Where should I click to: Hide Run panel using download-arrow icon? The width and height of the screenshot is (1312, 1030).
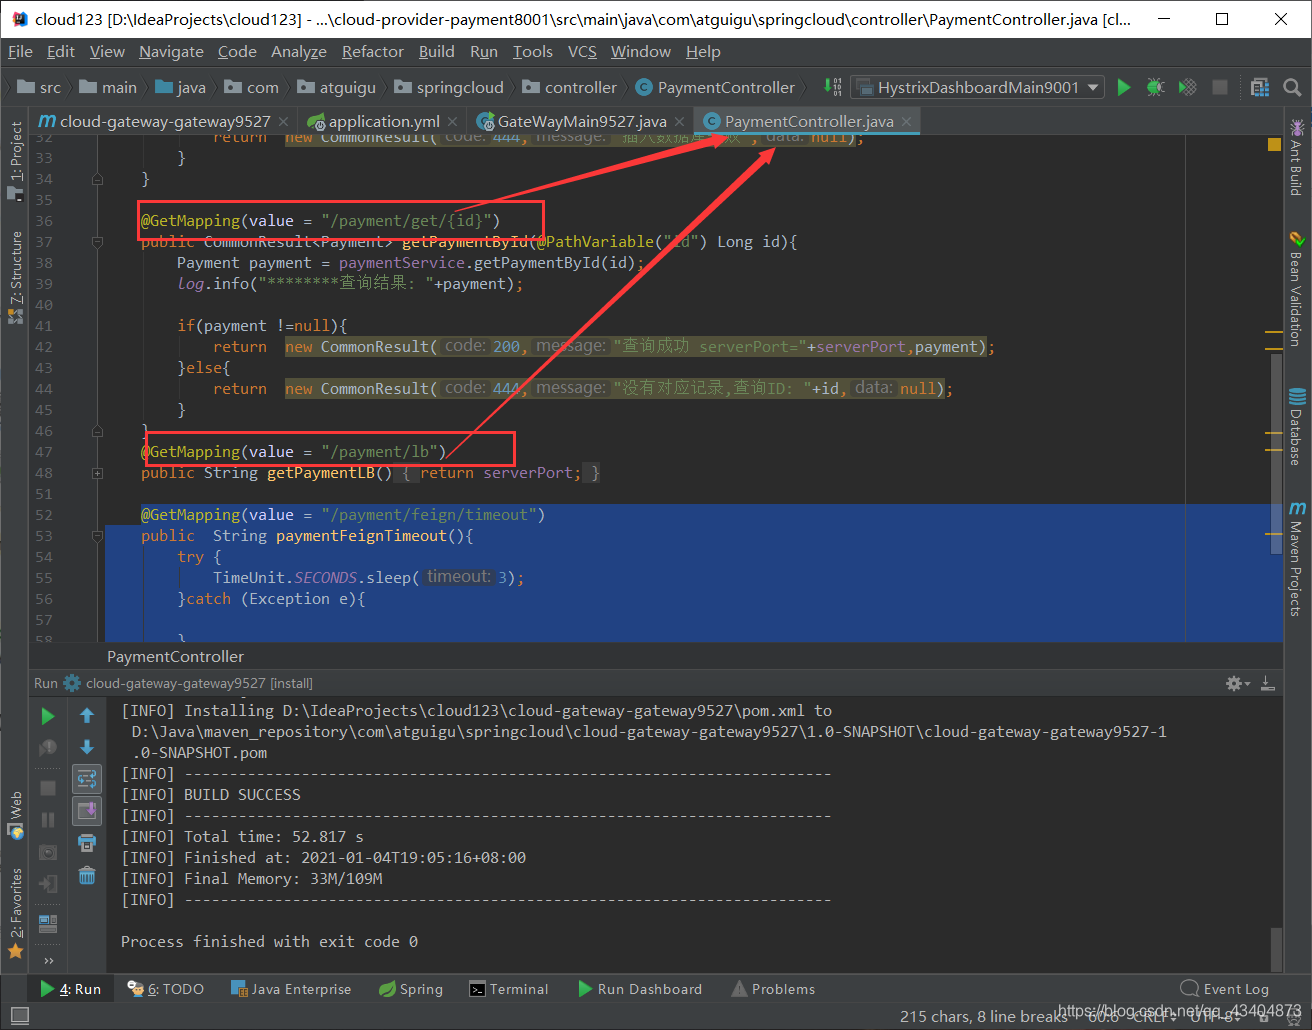coord(1267,683)
